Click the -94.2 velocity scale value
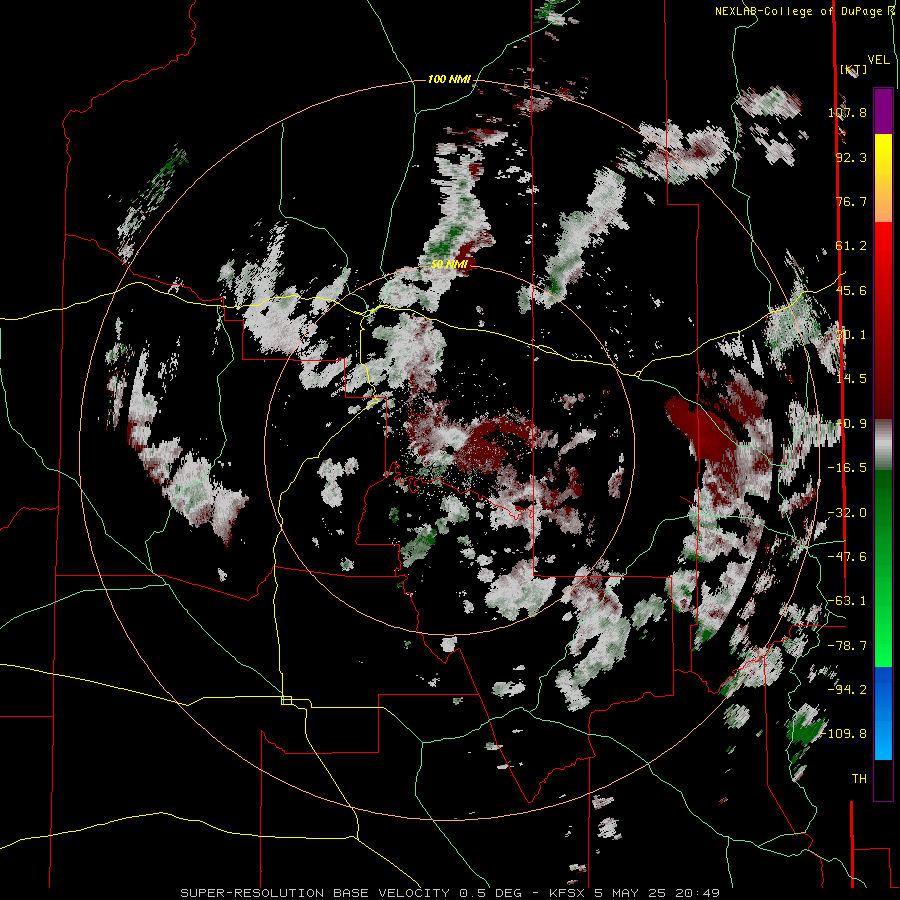The height and width of the screenshot is (900, 900). pyautogui.click(x=847, y=690)
